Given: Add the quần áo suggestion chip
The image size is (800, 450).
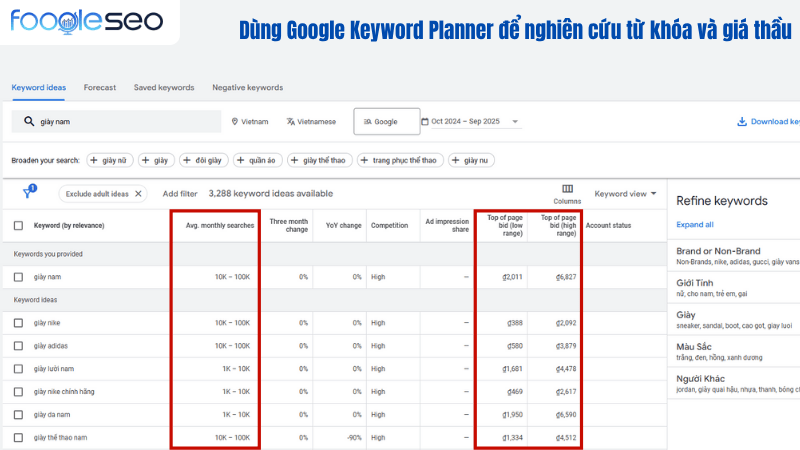Looking at the screenshot, I should tap(258, 160).
